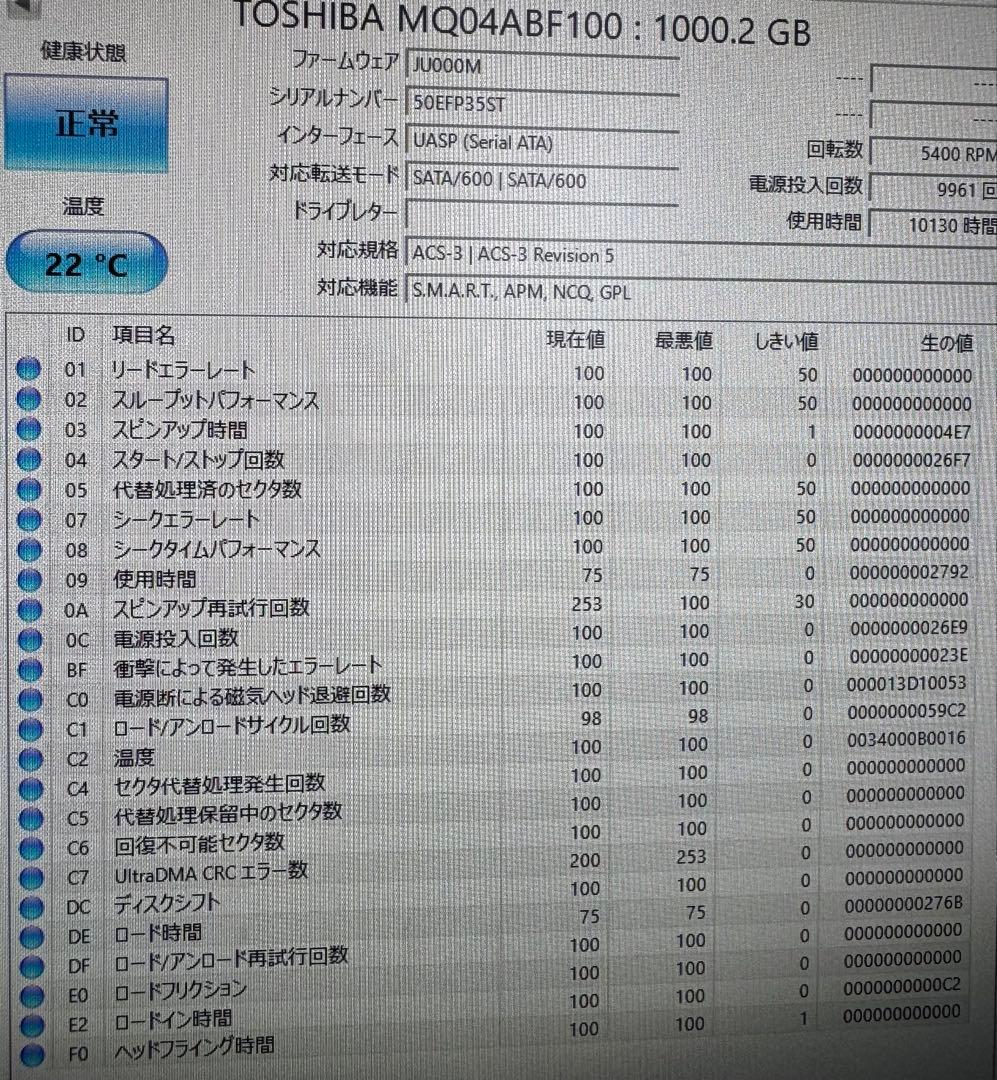Image resolution: width=997 pixels, height=1080 pixels.
Task: Click status icon for row C2 温度
Action: pos(30,759)
